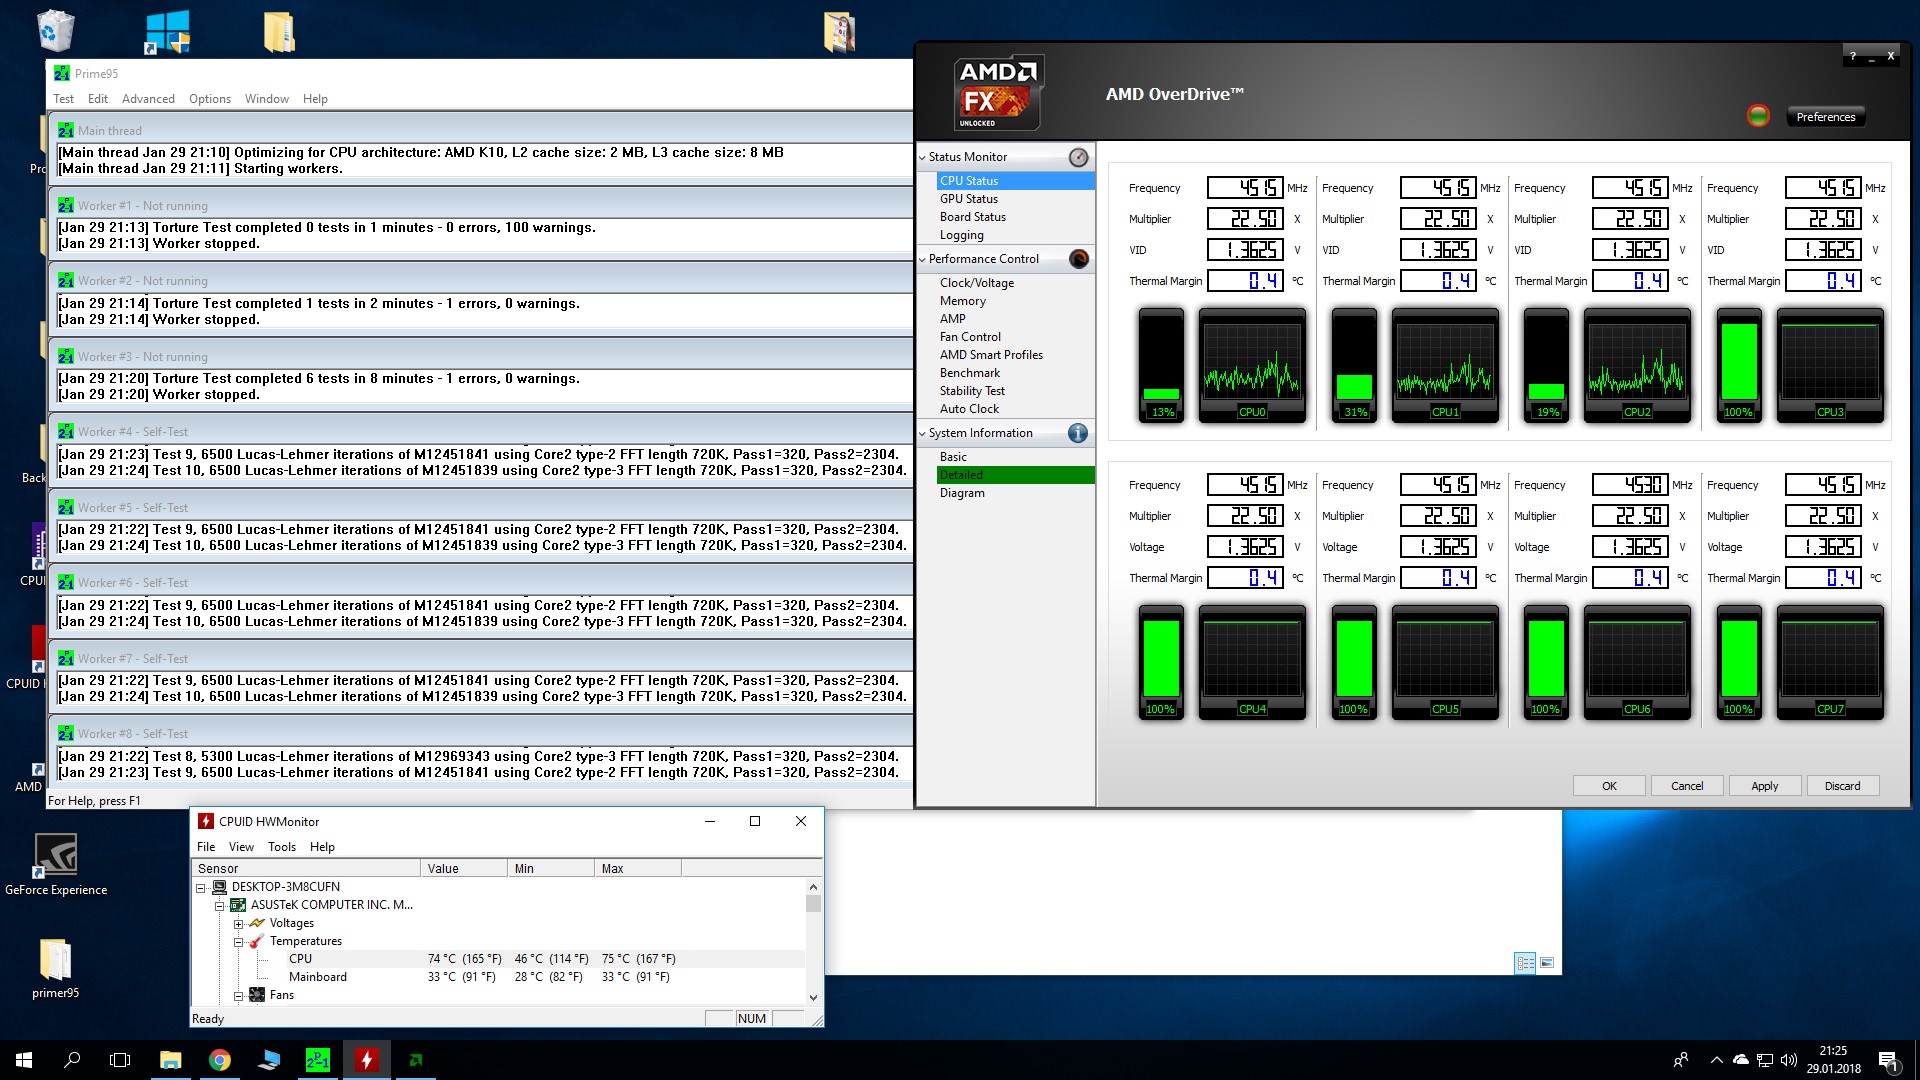Click Worker #4 Self-Test window icon
Viewport: 1920px width, 1080px height.
(x=66, y=431)
